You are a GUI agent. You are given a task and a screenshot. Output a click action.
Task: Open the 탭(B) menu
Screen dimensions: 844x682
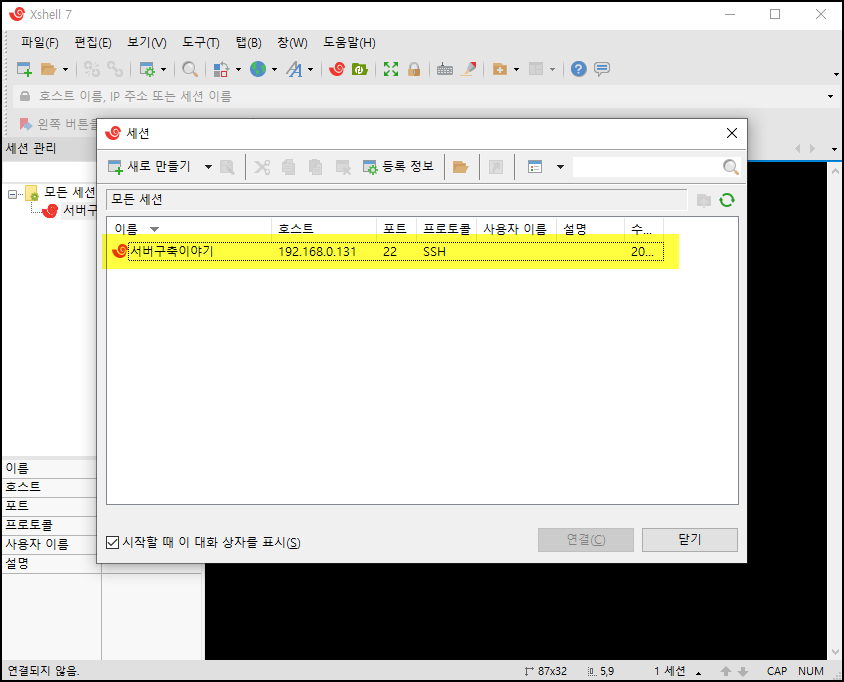248,43
